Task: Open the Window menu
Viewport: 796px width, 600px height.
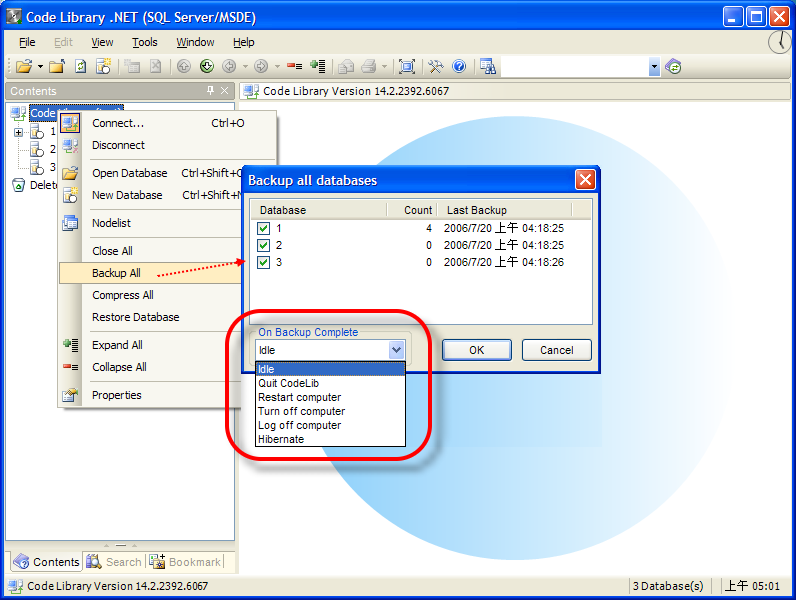Action: (195, 42)
